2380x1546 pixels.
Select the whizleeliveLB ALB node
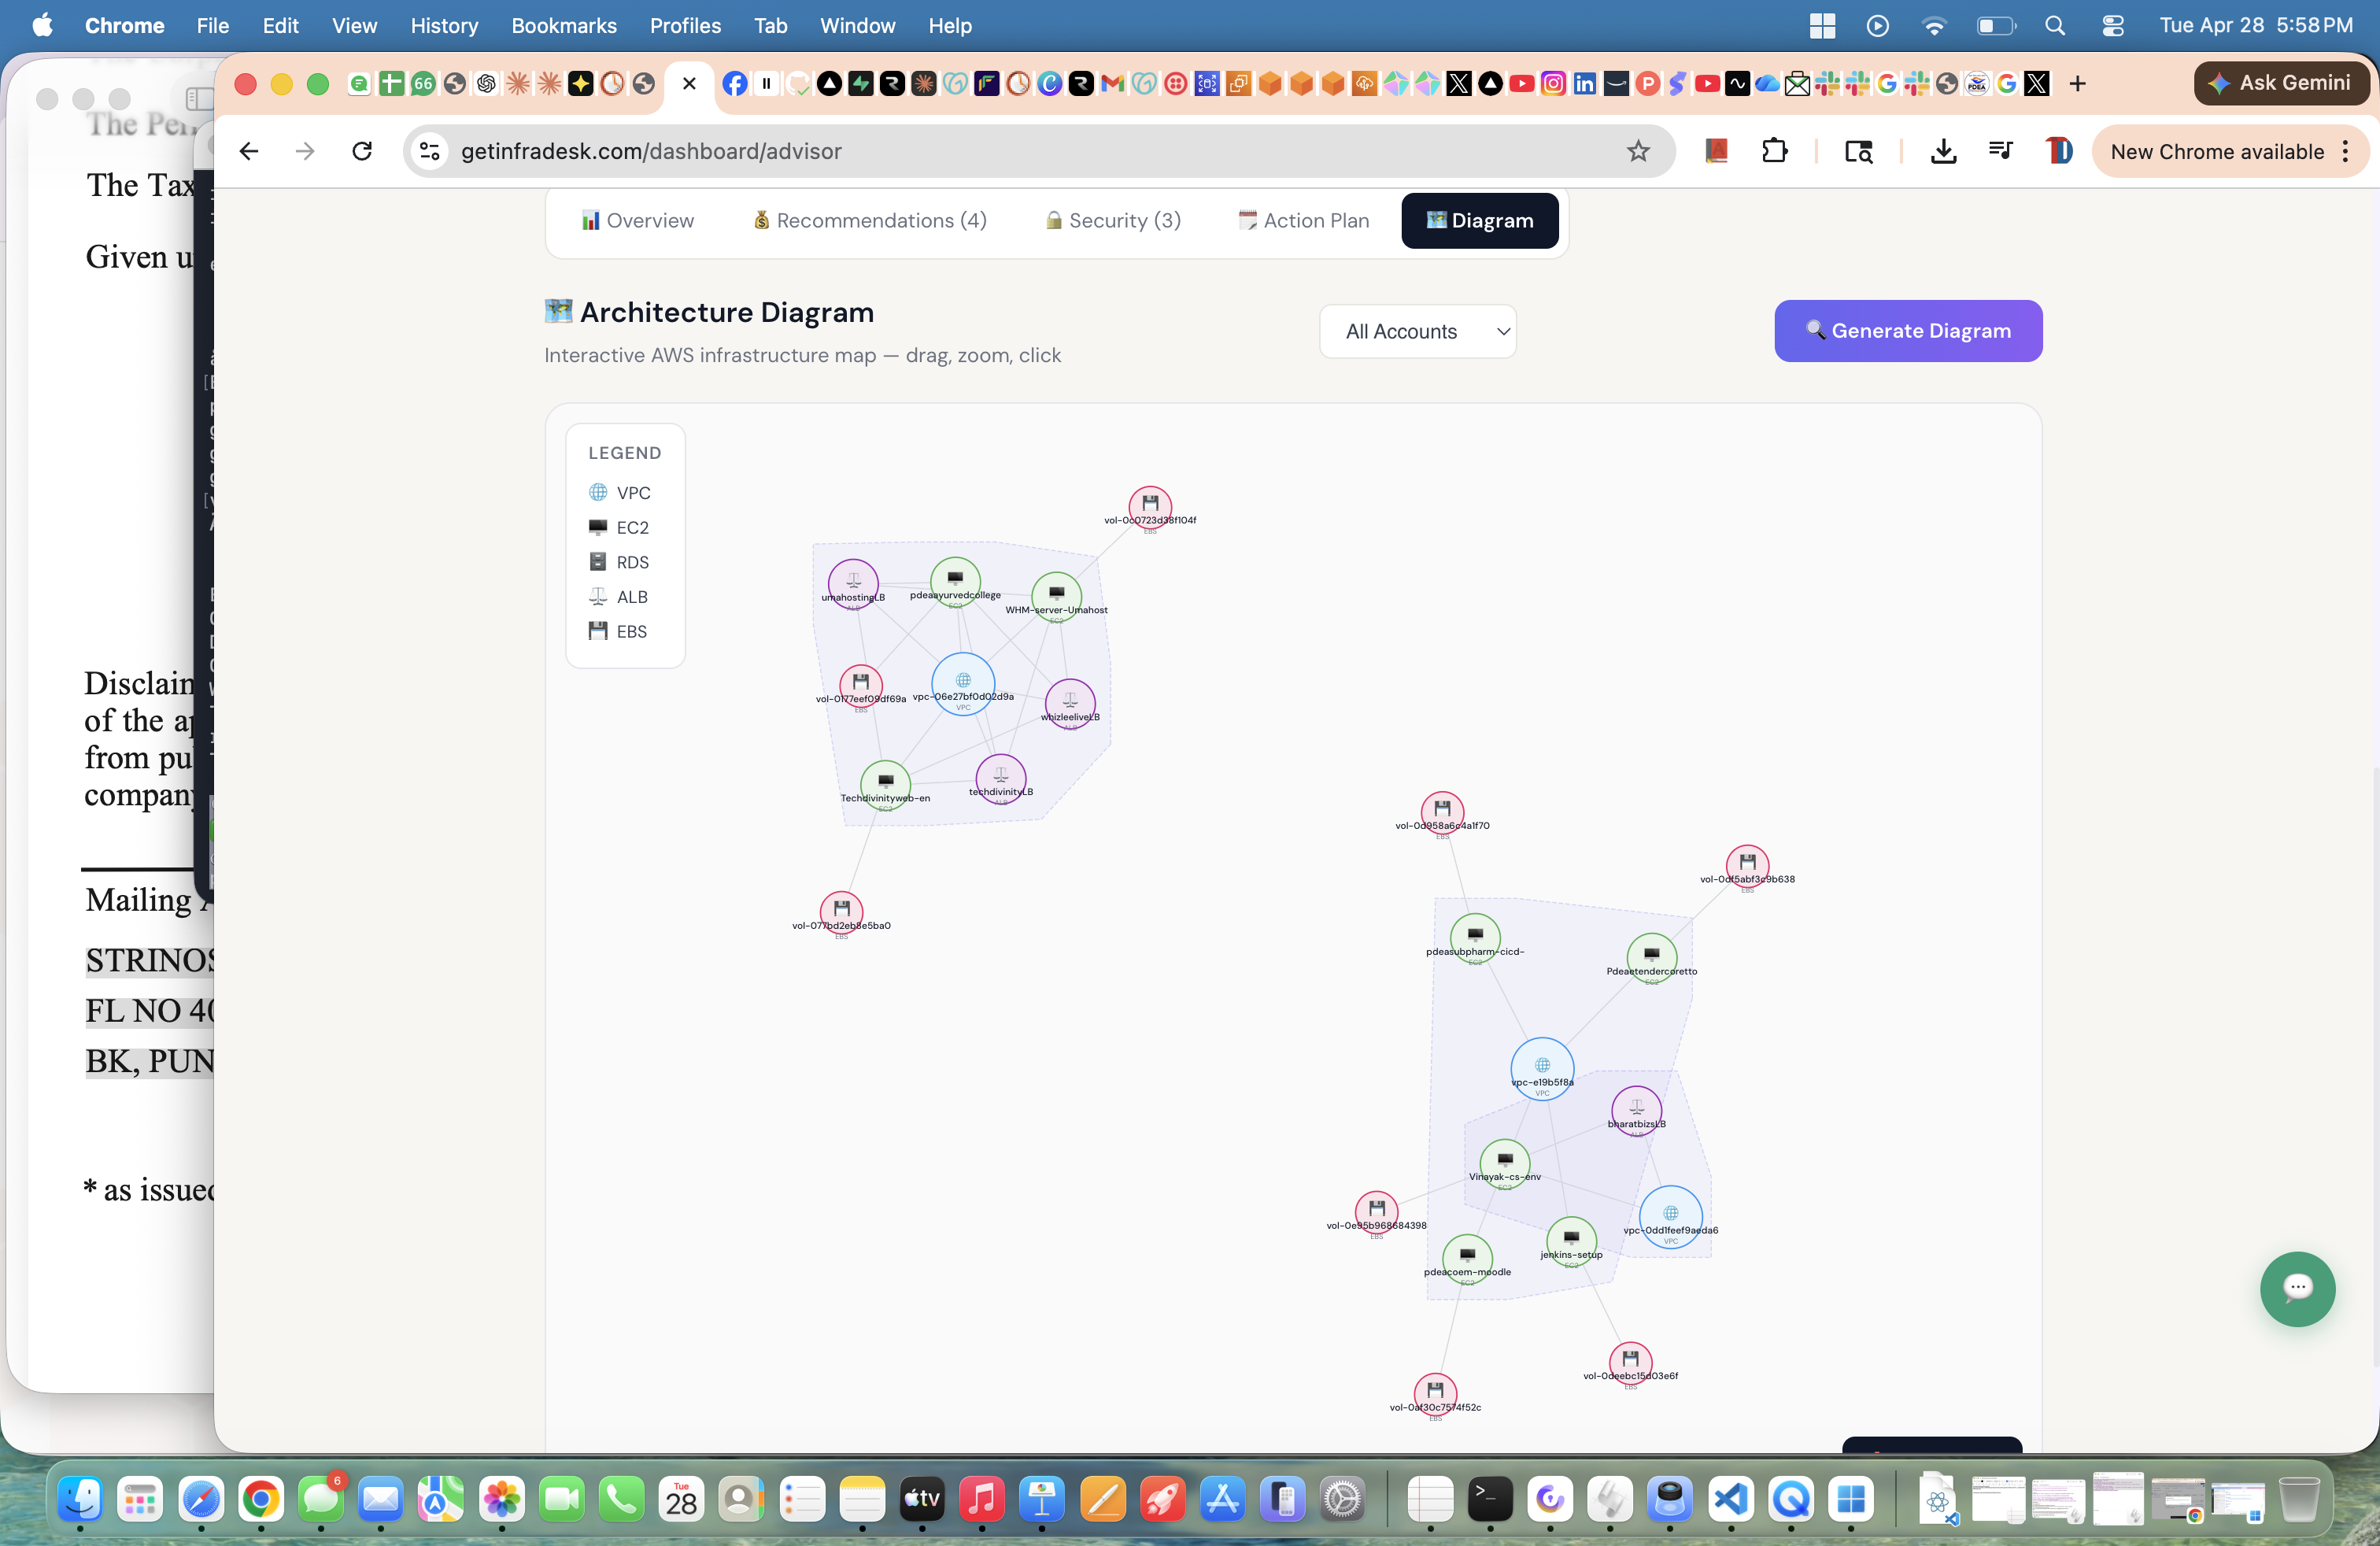(1070, 704)
